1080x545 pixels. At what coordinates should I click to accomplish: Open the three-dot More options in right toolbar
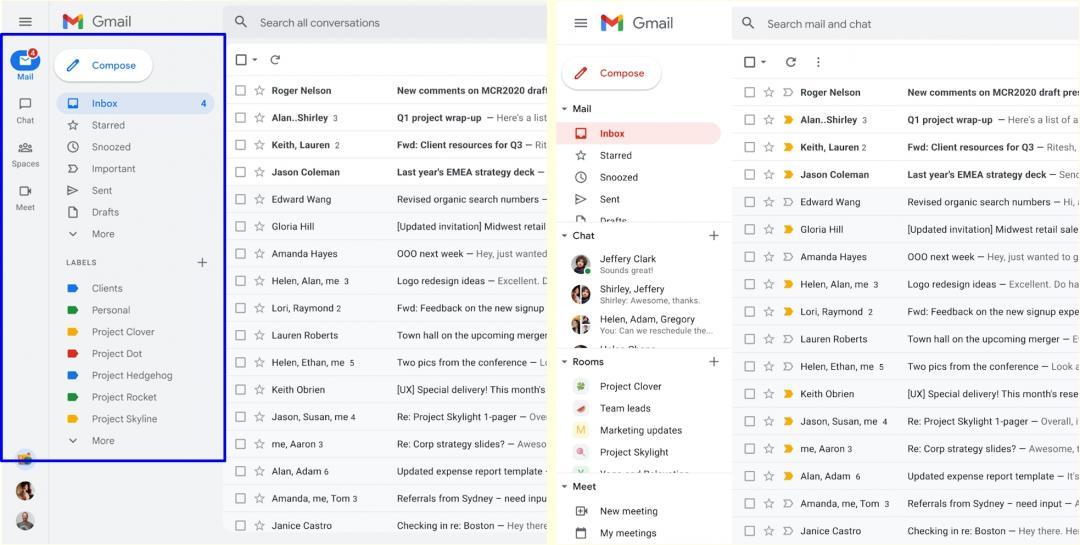point(818,62)
